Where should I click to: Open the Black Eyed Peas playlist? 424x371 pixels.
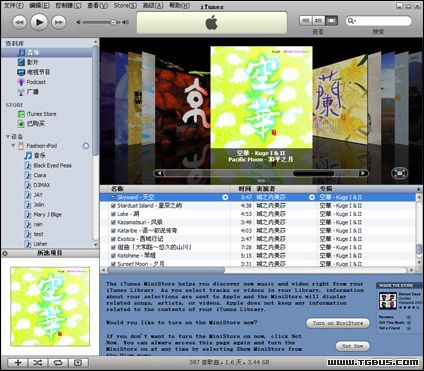pos(52,165)
